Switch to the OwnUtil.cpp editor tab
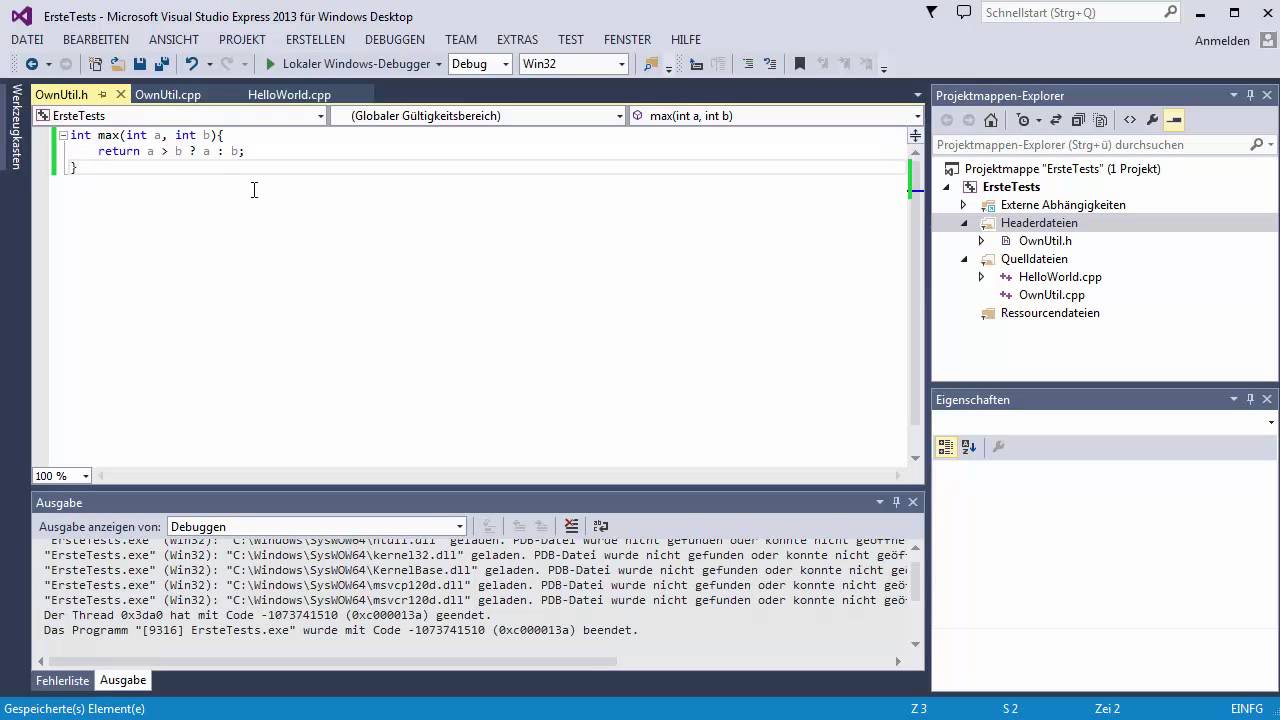The height and width of the screenshot is (720, 1280). 168,94
